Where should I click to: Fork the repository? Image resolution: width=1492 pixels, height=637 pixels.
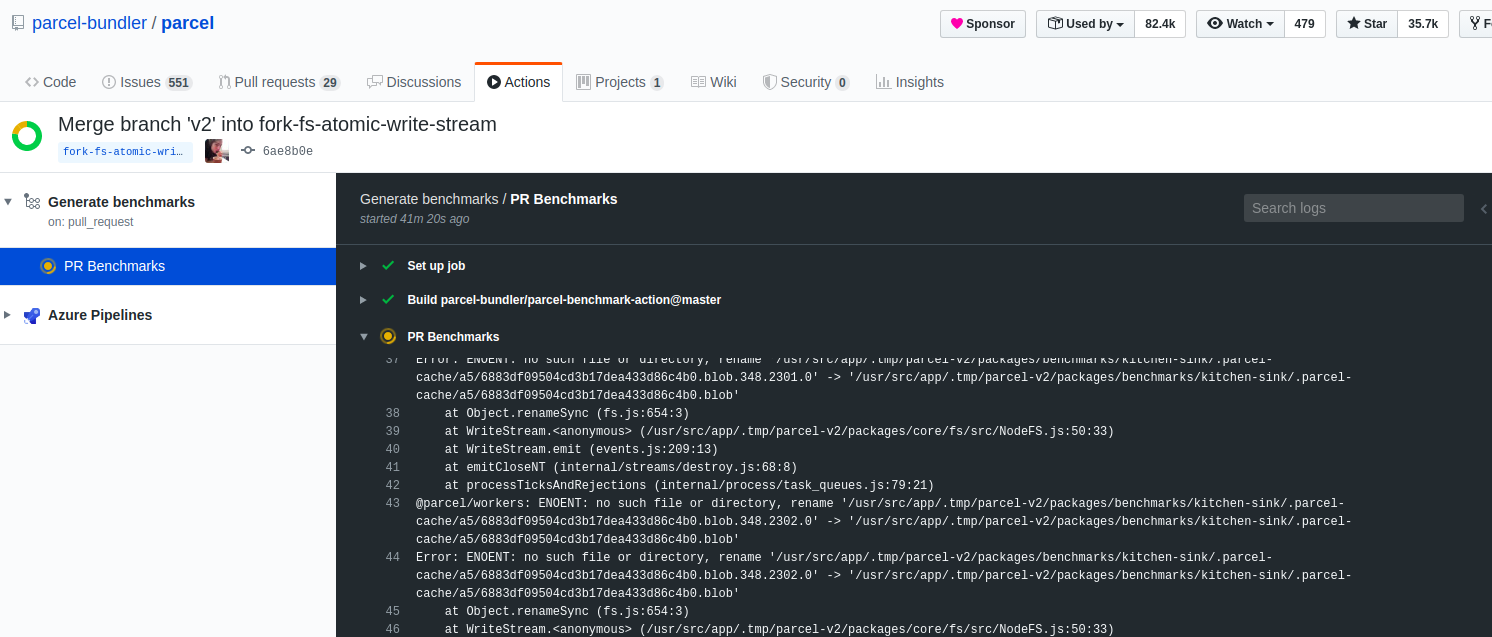(x=1476, y=24)
